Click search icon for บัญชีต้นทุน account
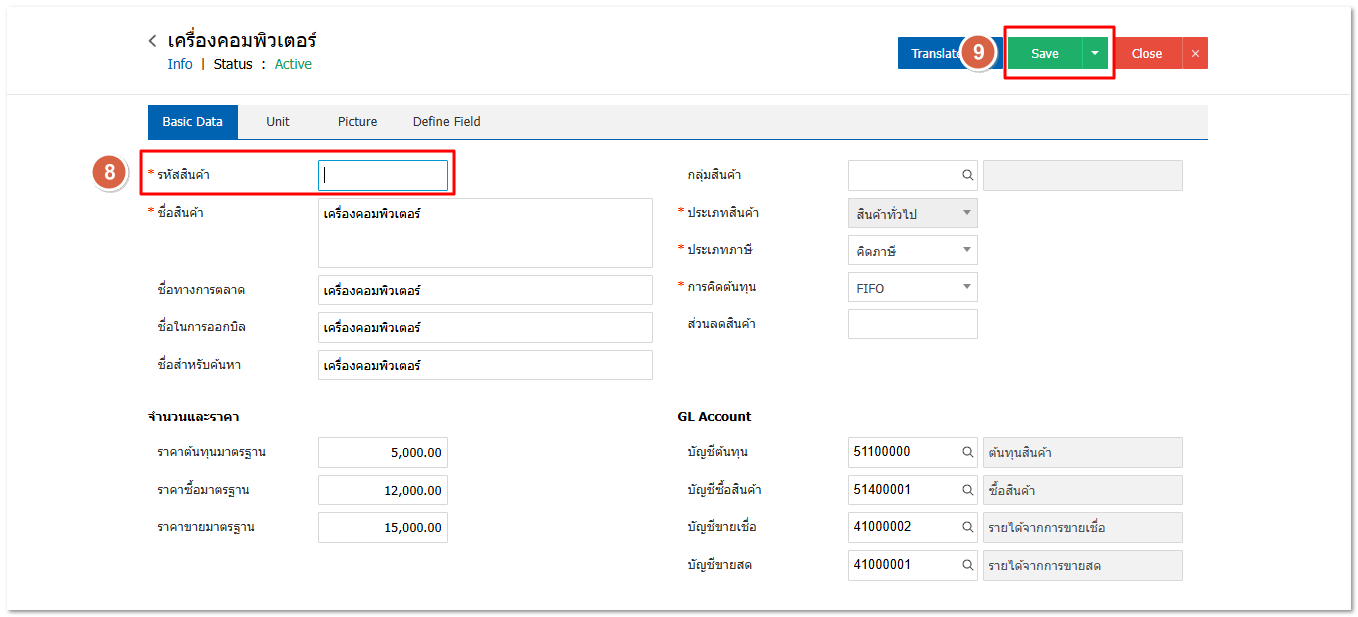The image size is (1358, 617). [967, 452]
